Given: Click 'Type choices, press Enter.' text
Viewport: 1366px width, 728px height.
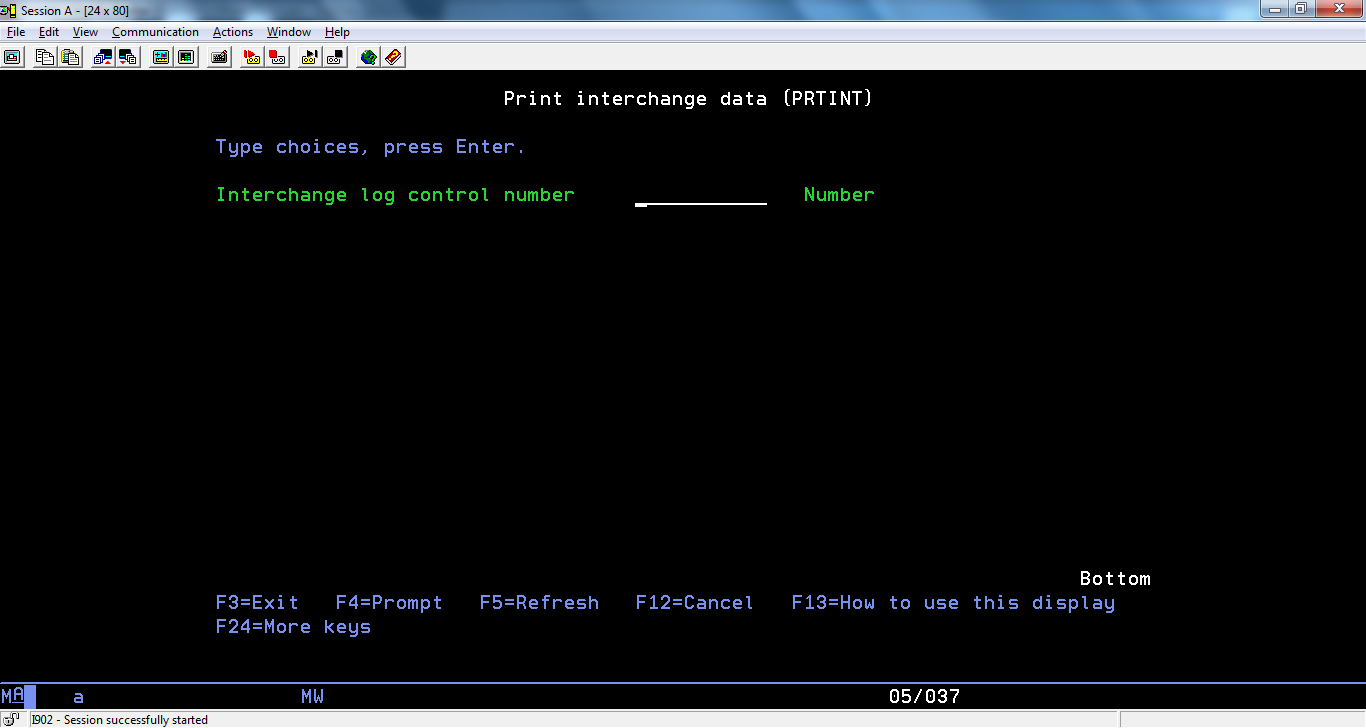Looking at the screenshot, I should click(370, 147).
